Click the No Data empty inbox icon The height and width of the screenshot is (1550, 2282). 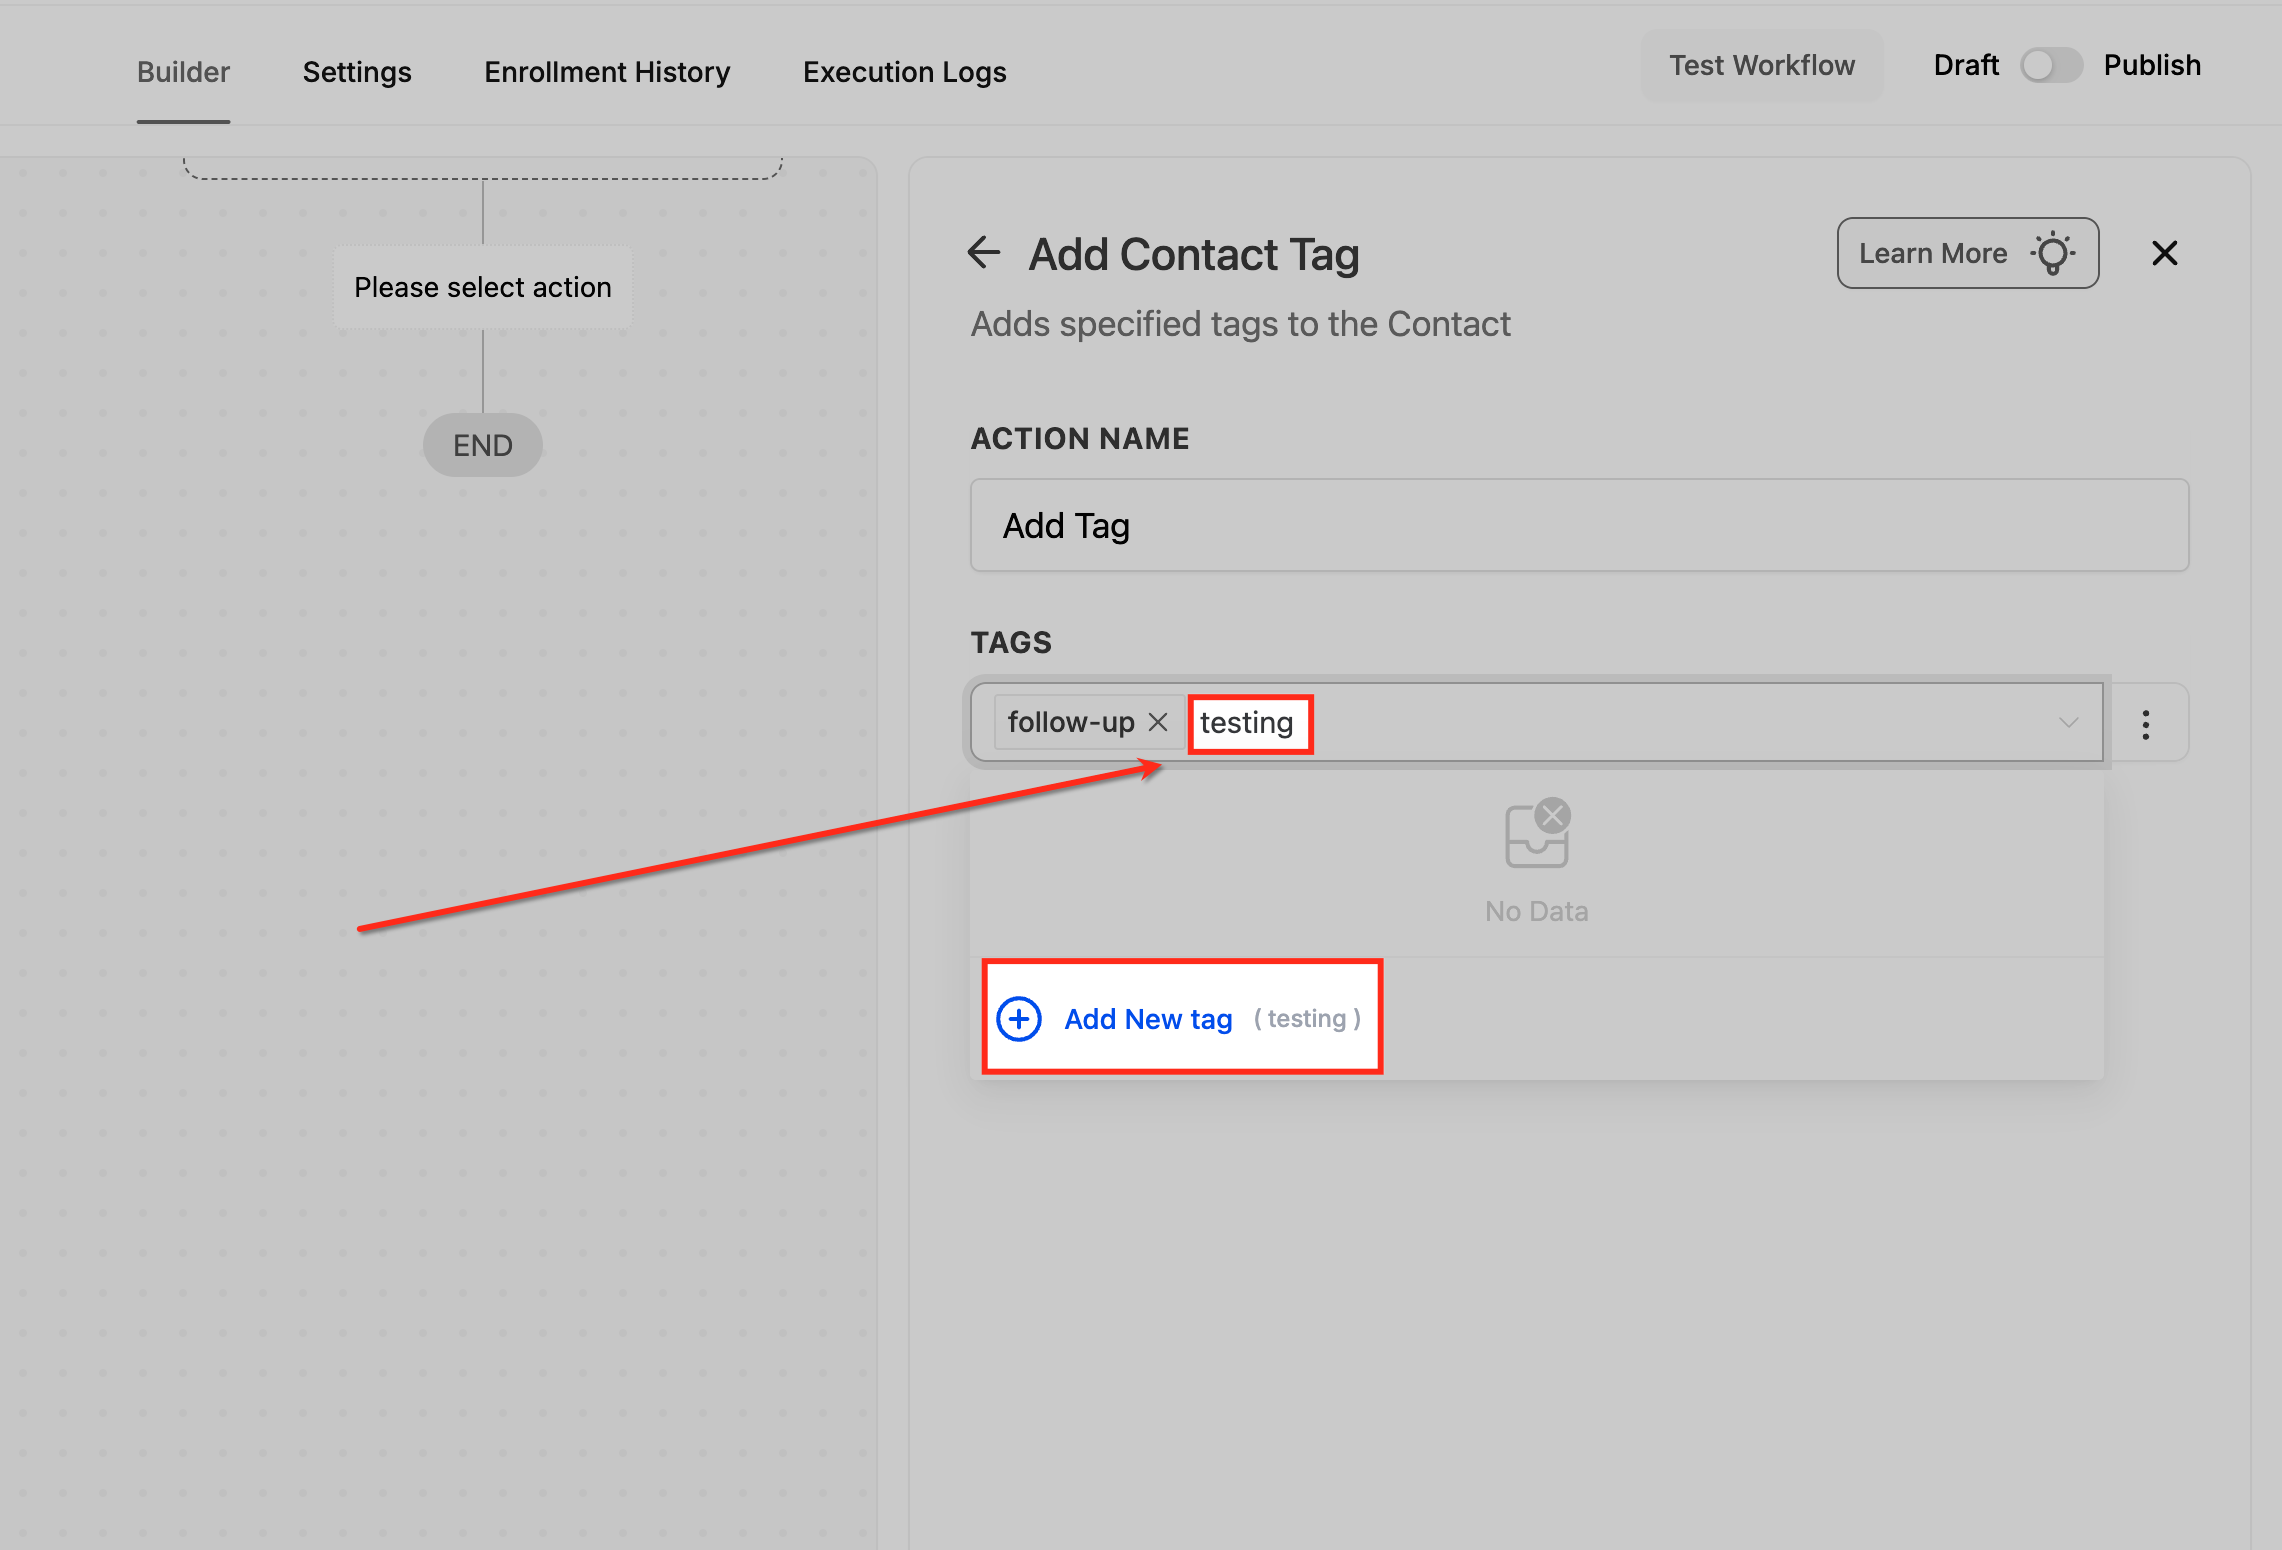[x=1537, y=834]
